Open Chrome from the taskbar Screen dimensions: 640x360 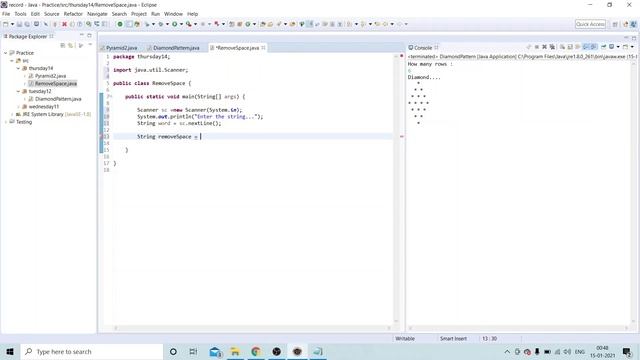[x=256, y=351]
